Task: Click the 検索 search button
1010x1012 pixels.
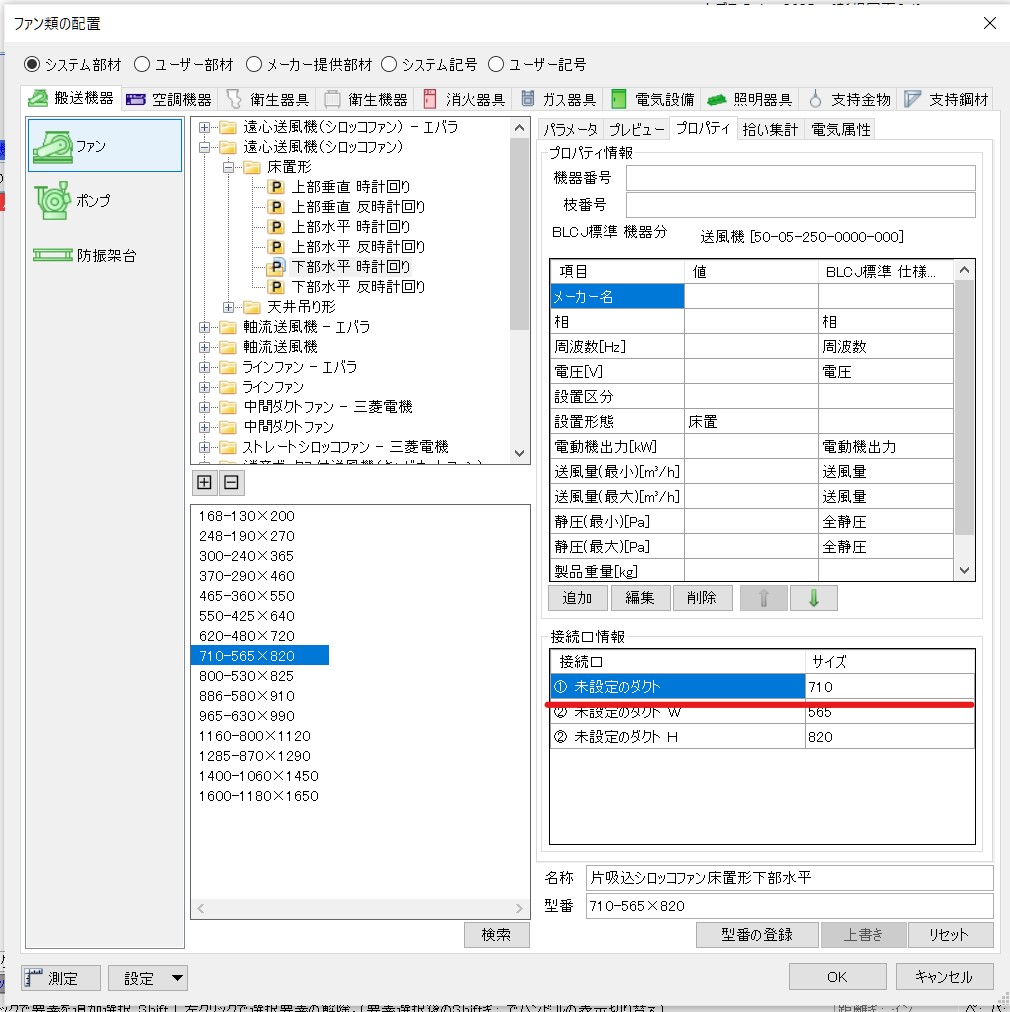Action: point(496,934)
